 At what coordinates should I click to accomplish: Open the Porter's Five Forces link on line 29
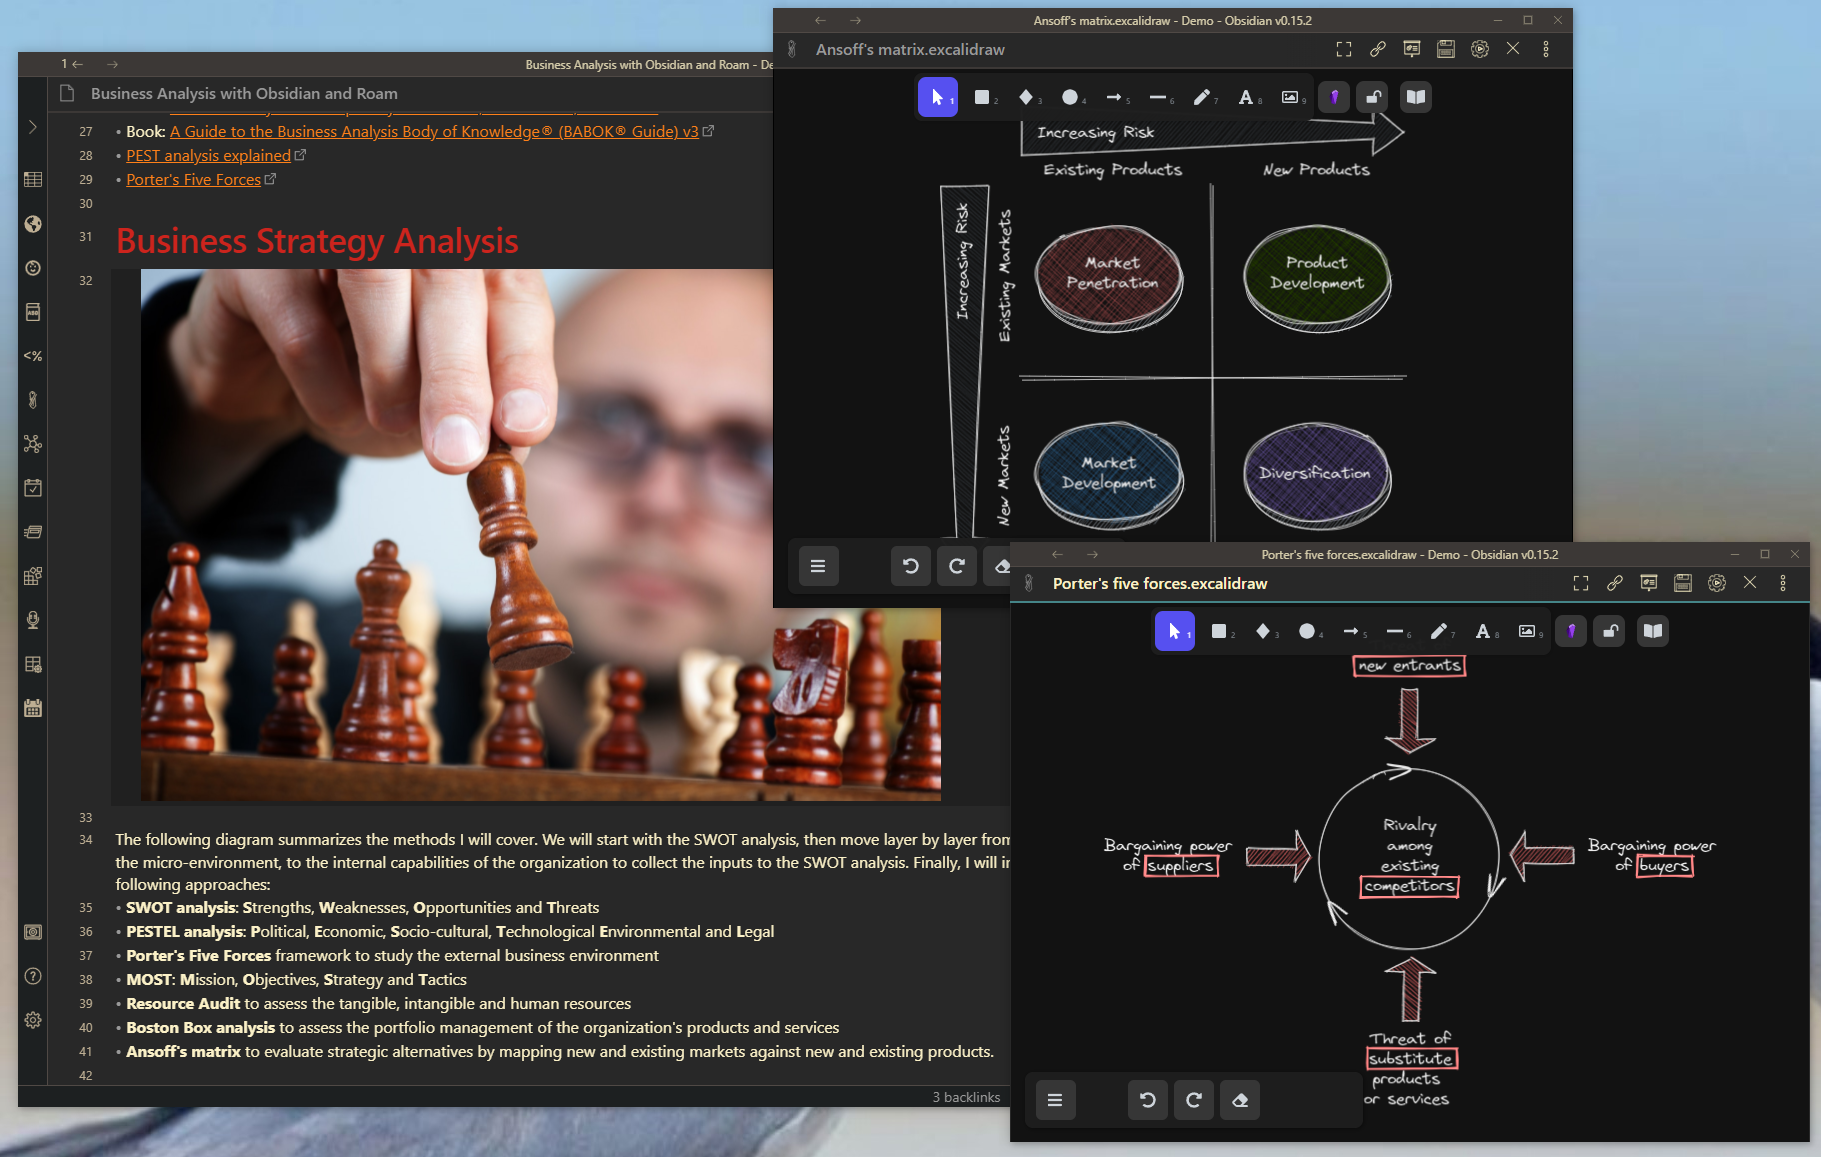(193, 179)
